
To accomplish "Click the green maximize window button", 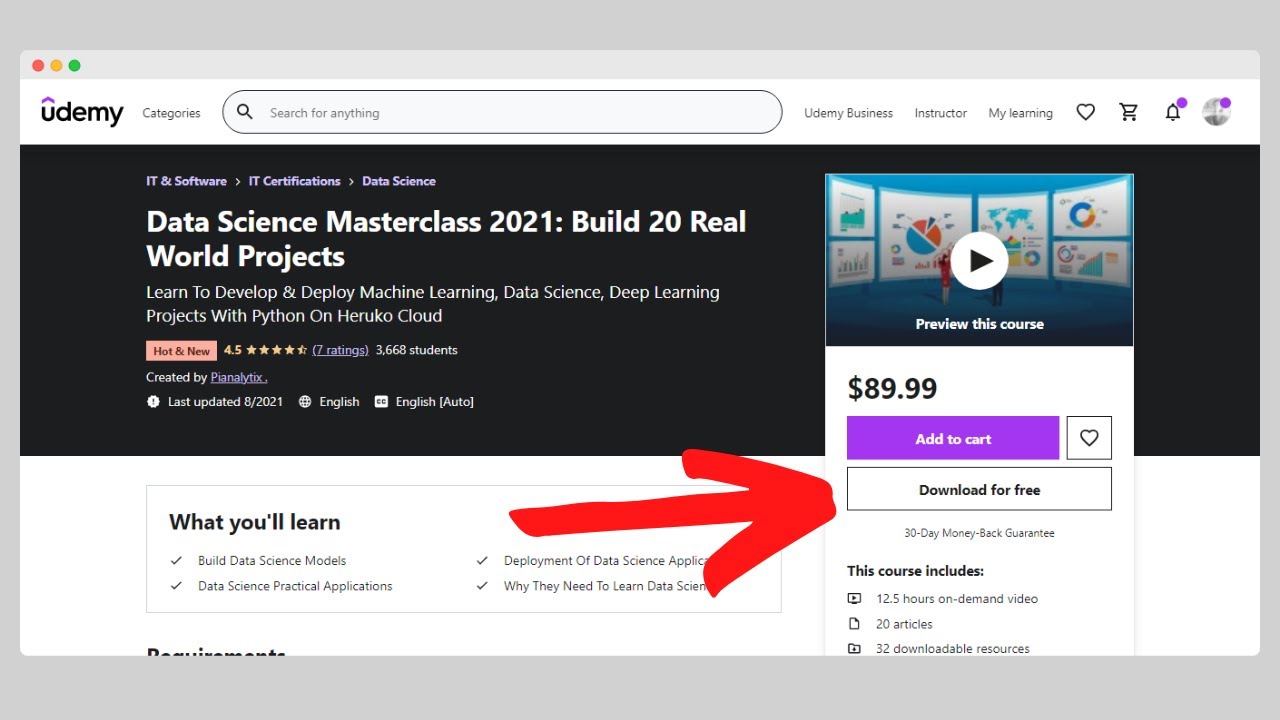I will [x=74, y=66].
